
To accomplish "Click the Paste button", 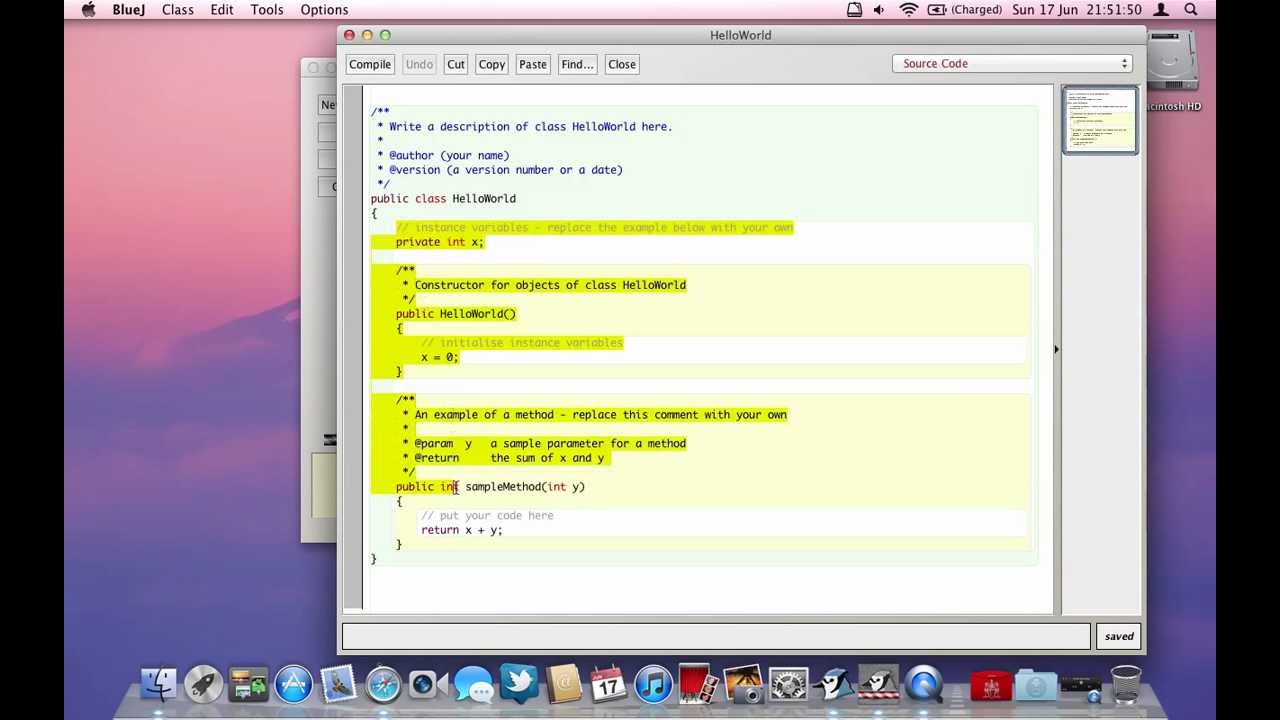I will [533, 64].
